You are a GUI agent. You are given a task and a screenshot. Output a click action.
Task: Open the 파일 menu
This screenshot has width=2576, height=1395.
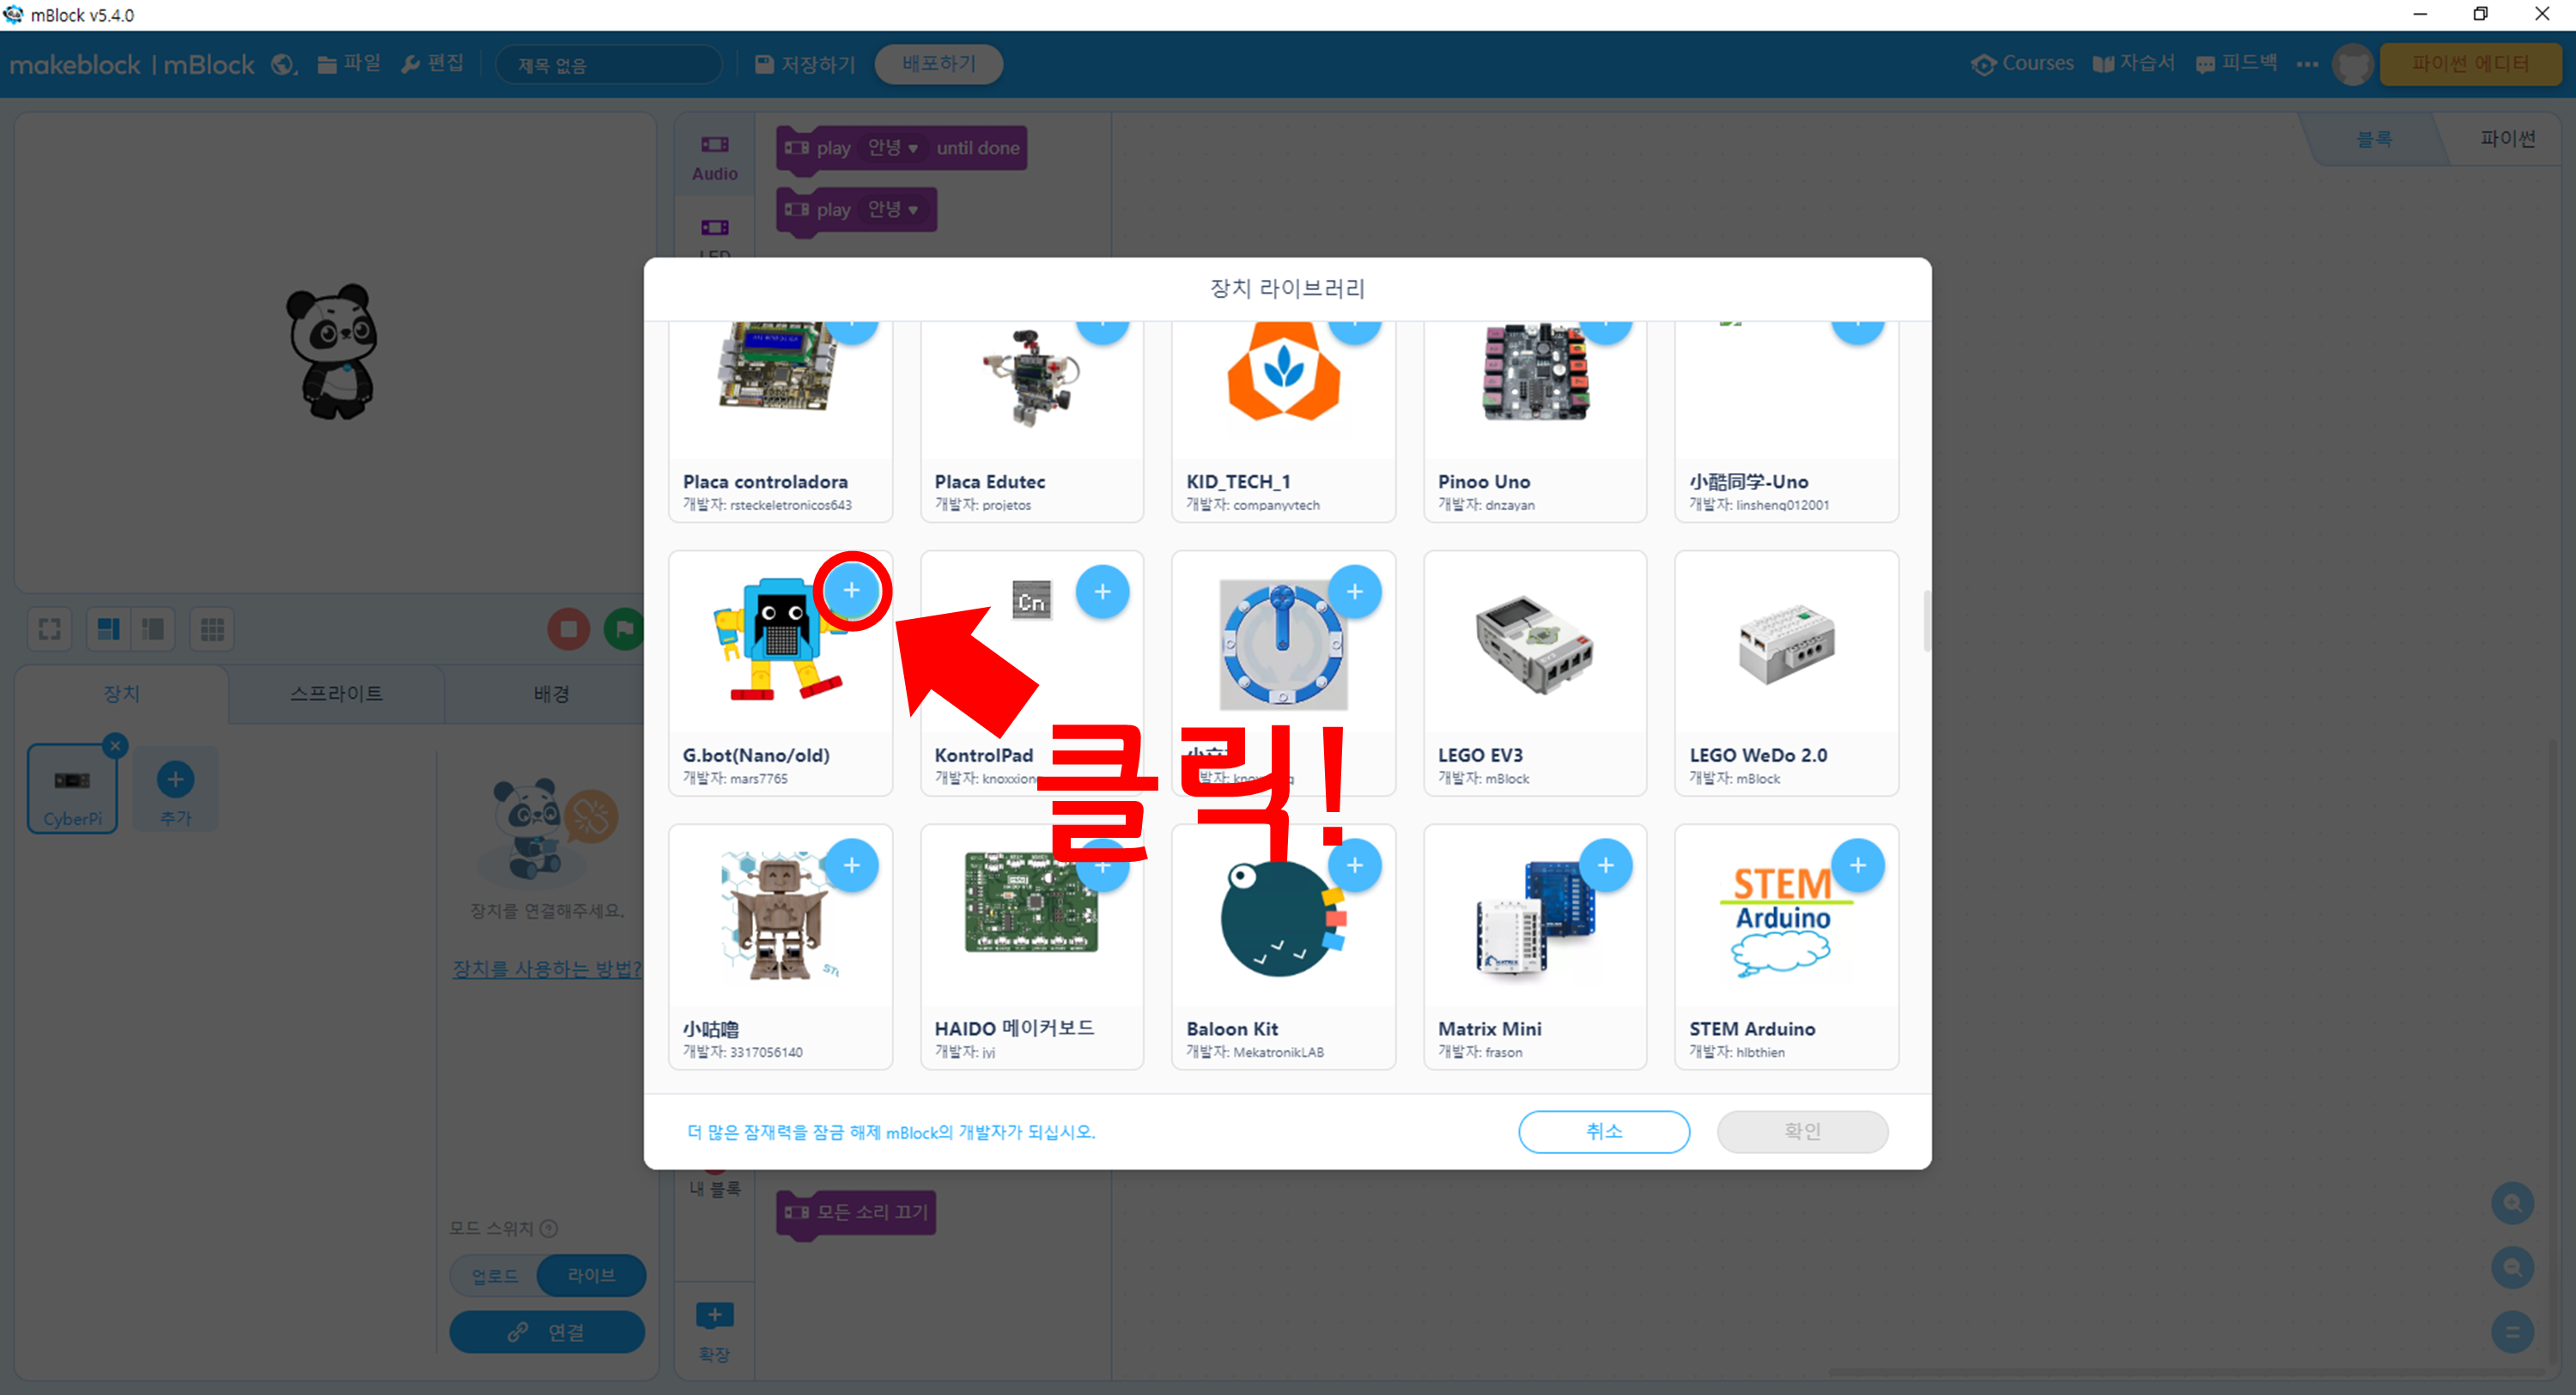click(x=349, y=64)
